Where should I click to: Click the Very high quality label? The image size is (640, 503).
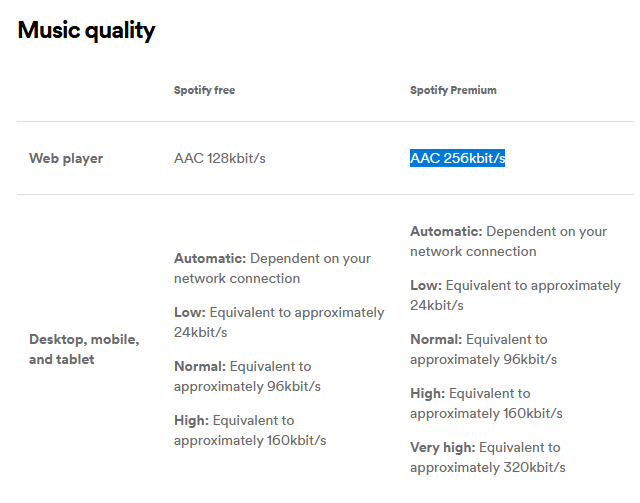[442, 447]
